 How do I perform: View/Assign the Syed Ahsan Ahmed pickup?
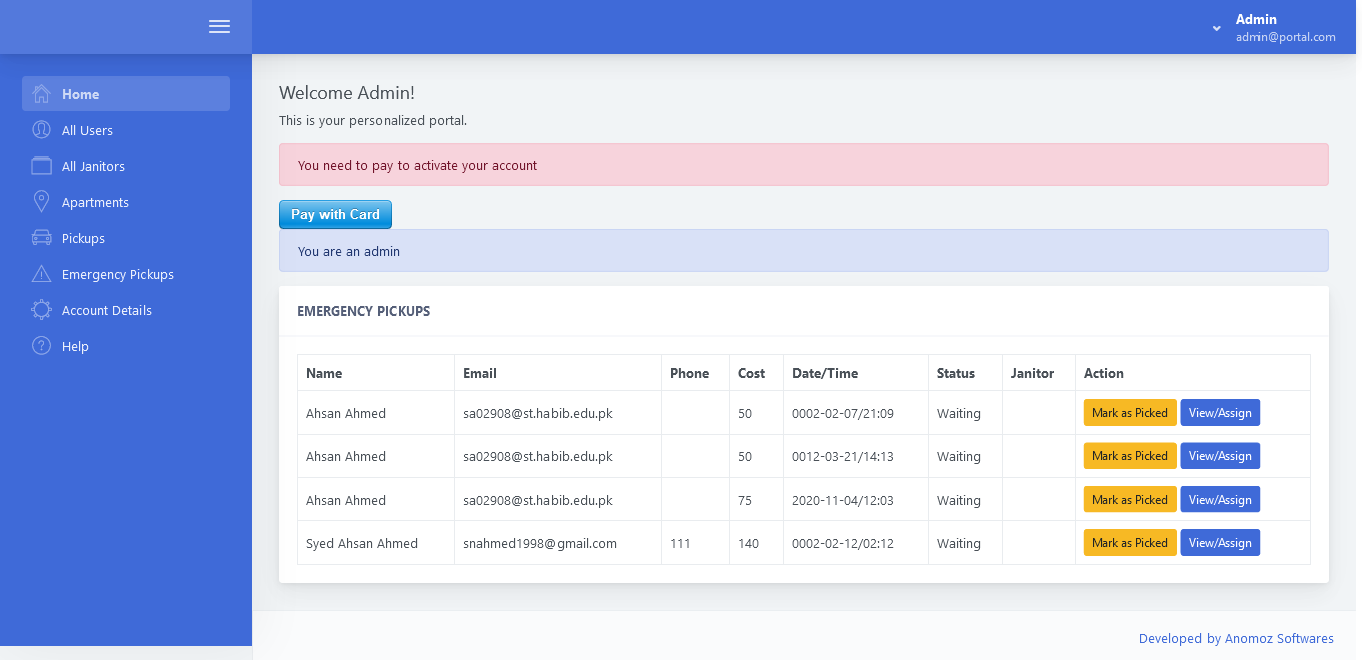1219,543
